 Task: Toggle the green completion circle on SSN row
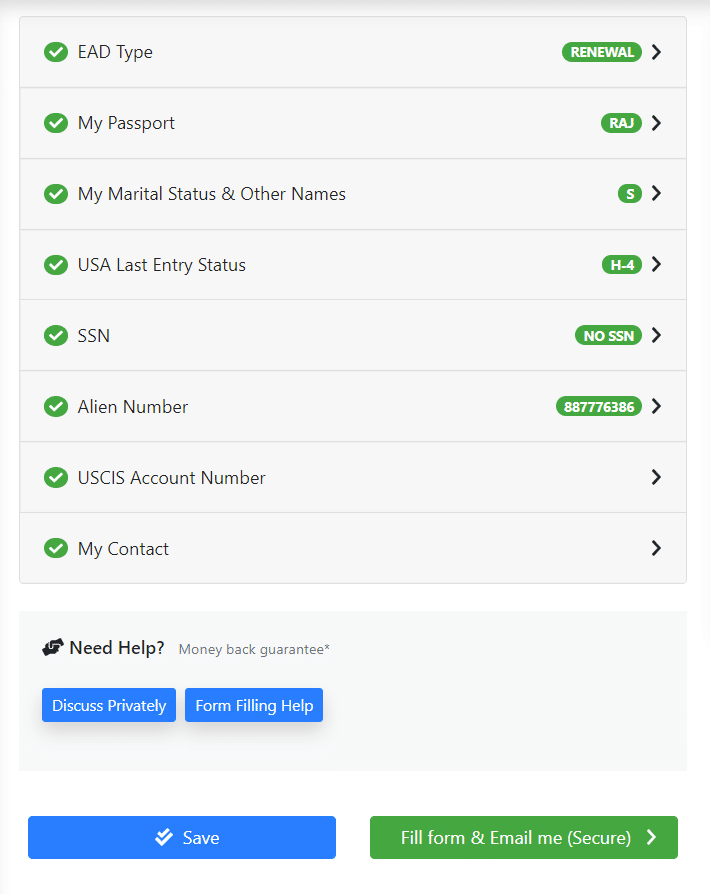tap(56, 335)
